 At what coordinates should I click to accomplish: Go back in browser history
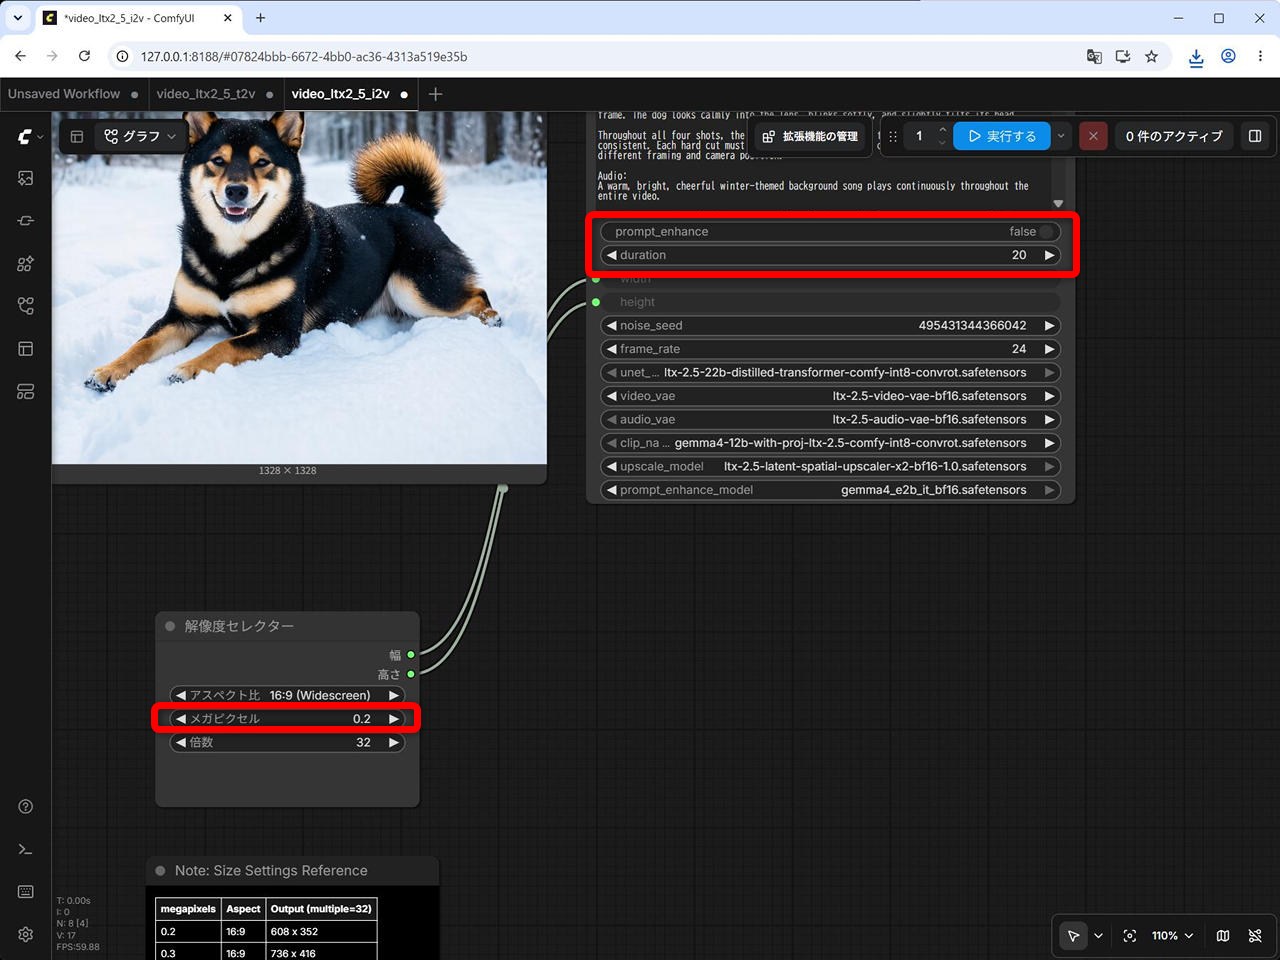(21, 57)
